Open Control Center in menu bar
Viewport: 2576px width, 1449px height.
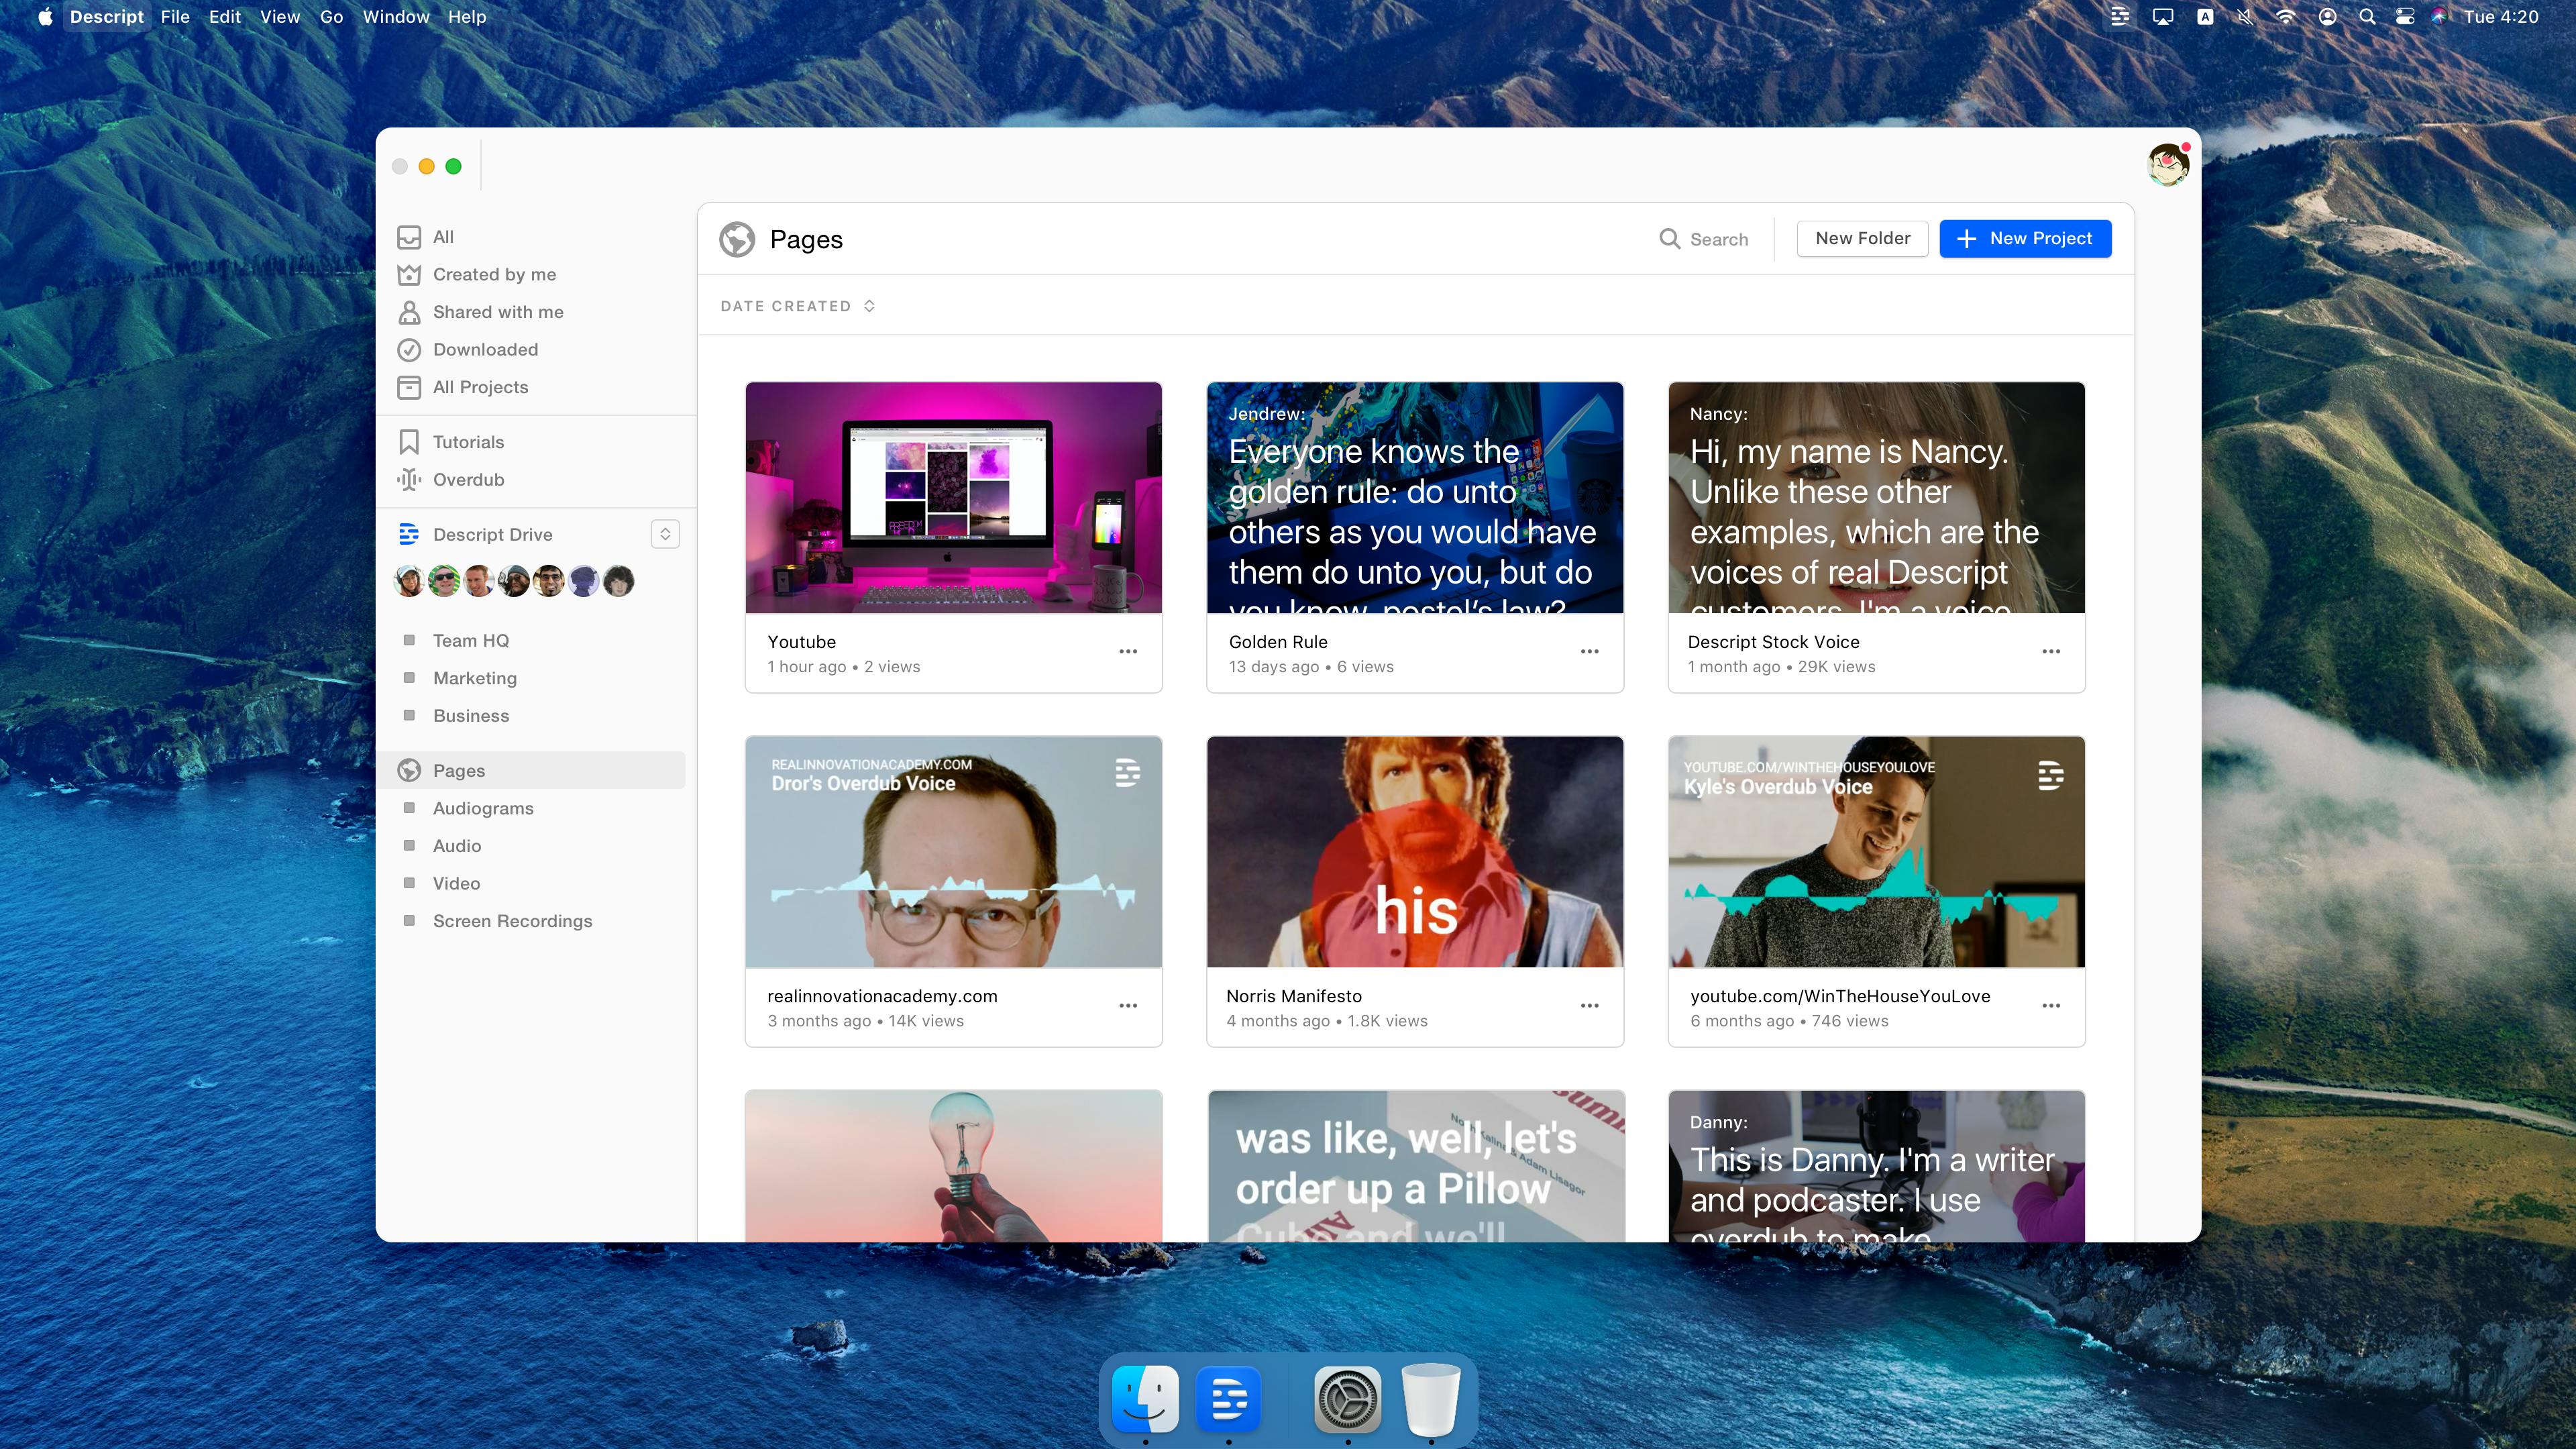click(x=2405, y=17)
